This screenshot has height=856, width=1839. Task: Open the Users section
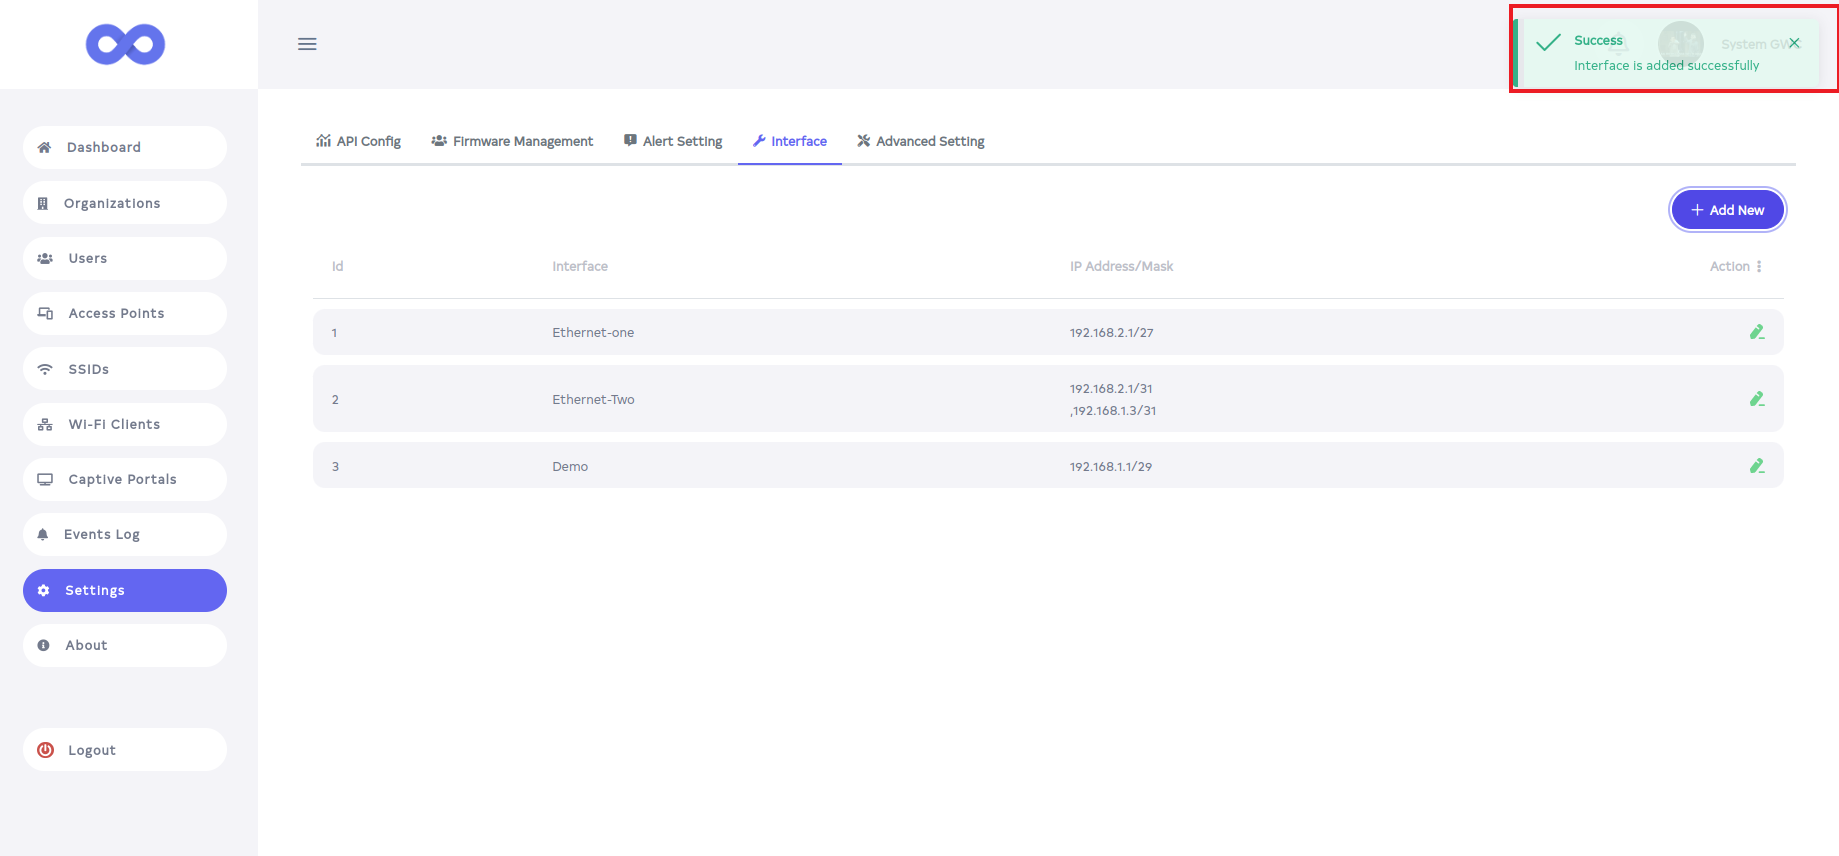click(125, 258)
